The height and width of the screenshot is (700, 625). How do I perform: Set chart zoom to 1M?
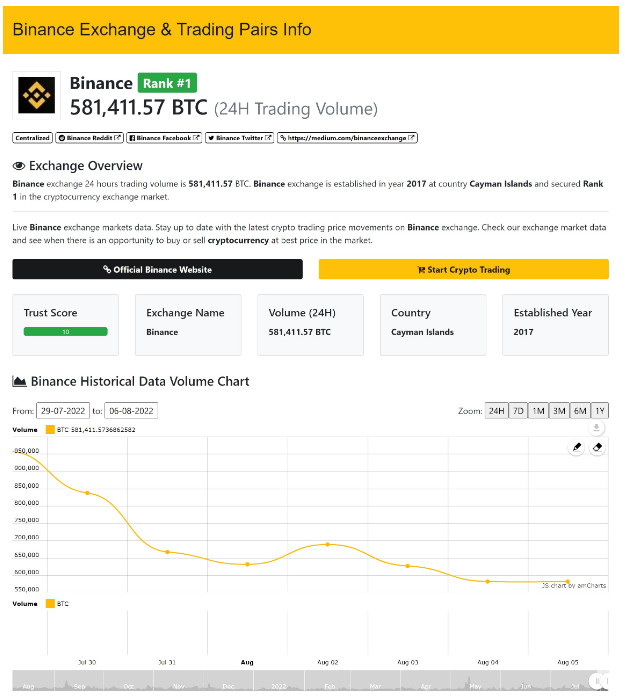click(538, 411)
